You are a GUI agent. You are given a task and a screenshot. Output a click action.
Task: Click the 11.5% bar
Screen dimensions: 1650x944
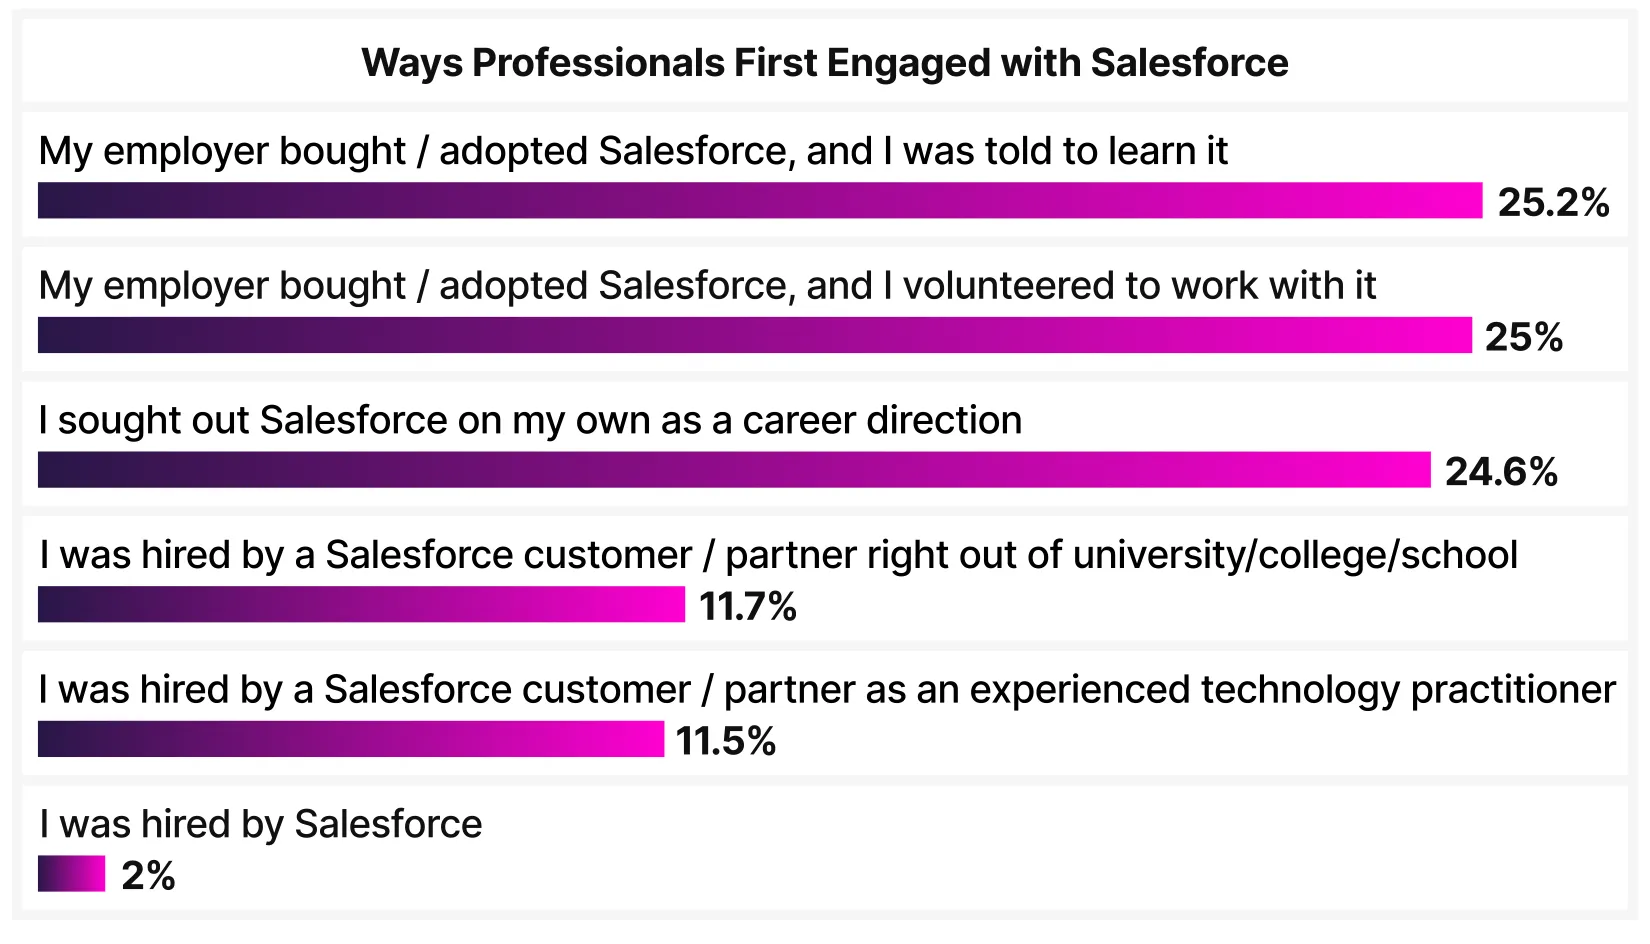click(350, 739)
